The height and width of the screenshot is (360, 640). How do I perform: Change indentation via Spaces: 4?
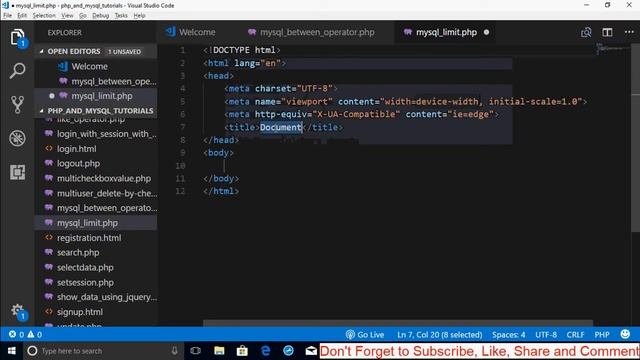click(x=509, y=335)
